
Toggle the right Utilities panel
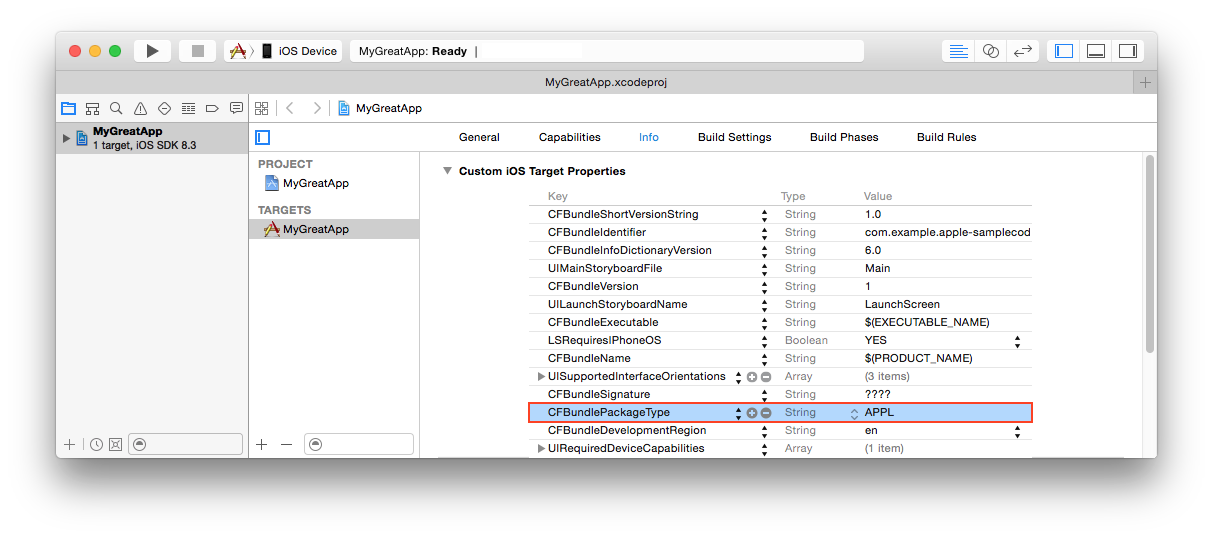pos(1127,51)
